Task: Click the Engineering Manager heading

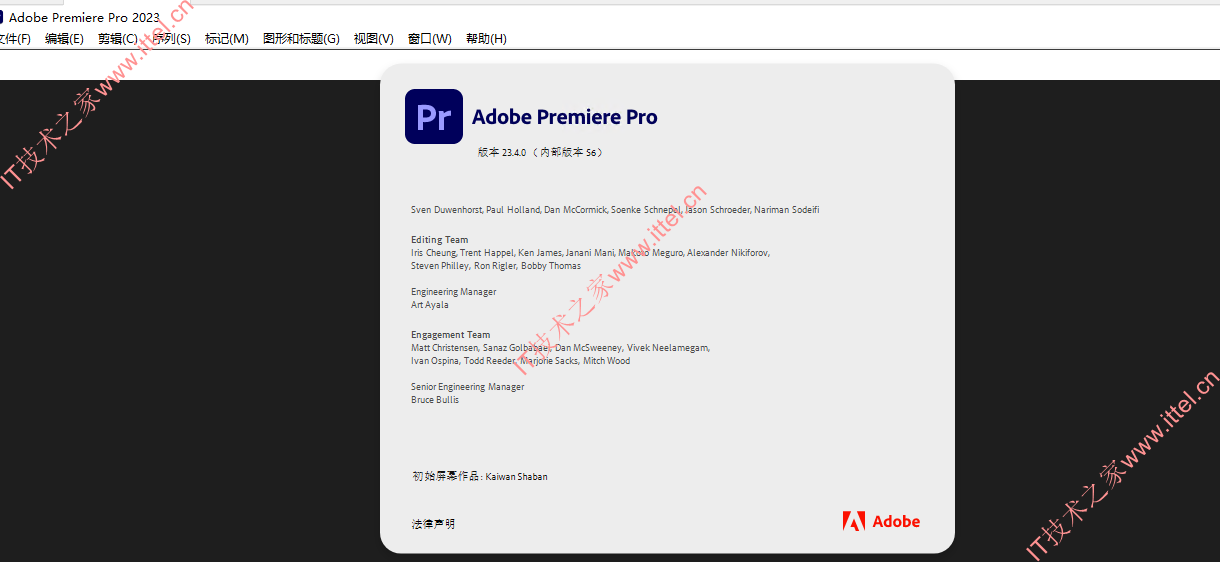Action: click(453, 292)
